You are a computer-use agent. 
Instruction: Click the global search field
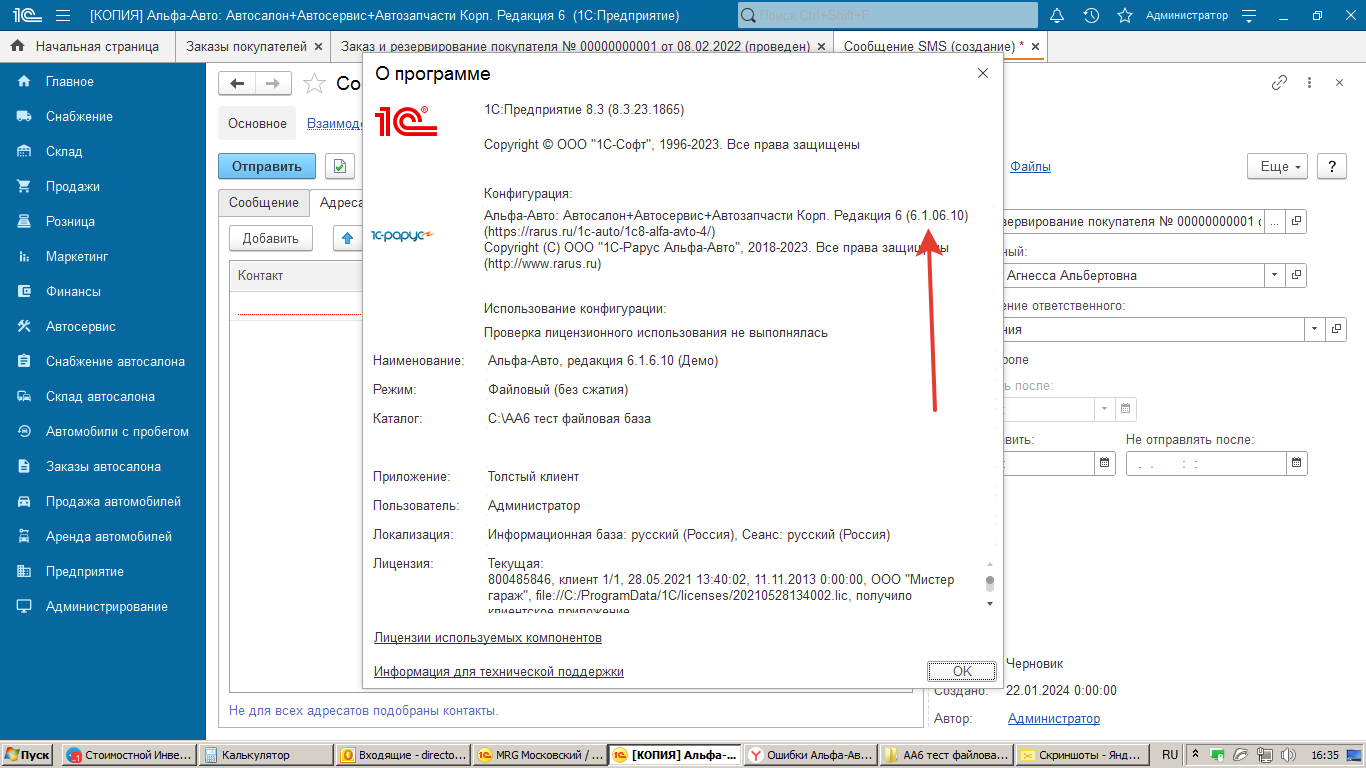tap(886, 16)
